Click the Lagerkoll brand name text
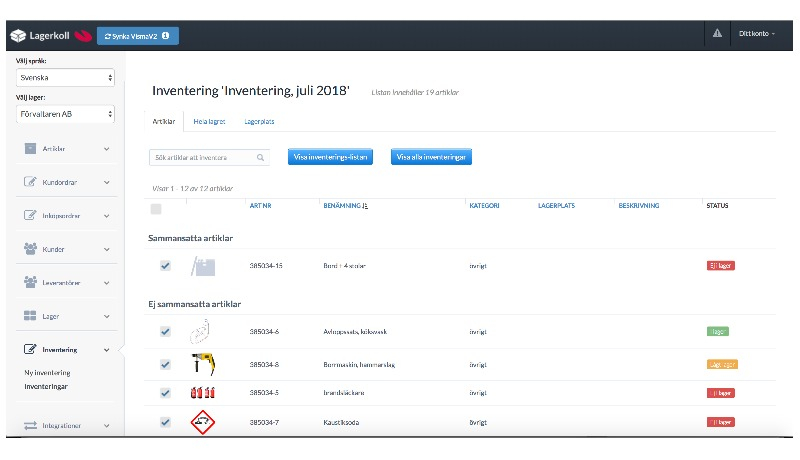Image resolution: width=800 pixels, height=460 pixels. [49, 36]
